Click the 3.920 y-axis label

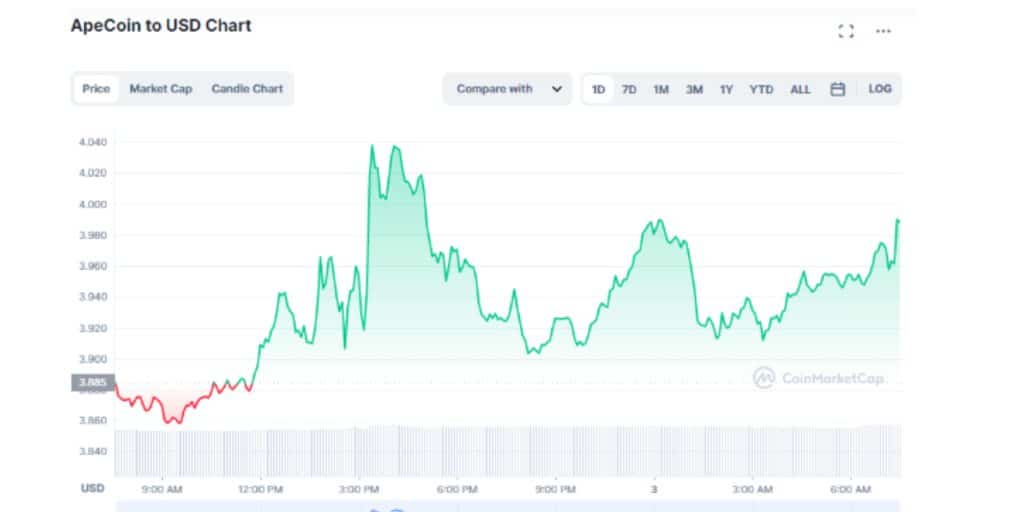pyautogui.click(x=93, y=328)
